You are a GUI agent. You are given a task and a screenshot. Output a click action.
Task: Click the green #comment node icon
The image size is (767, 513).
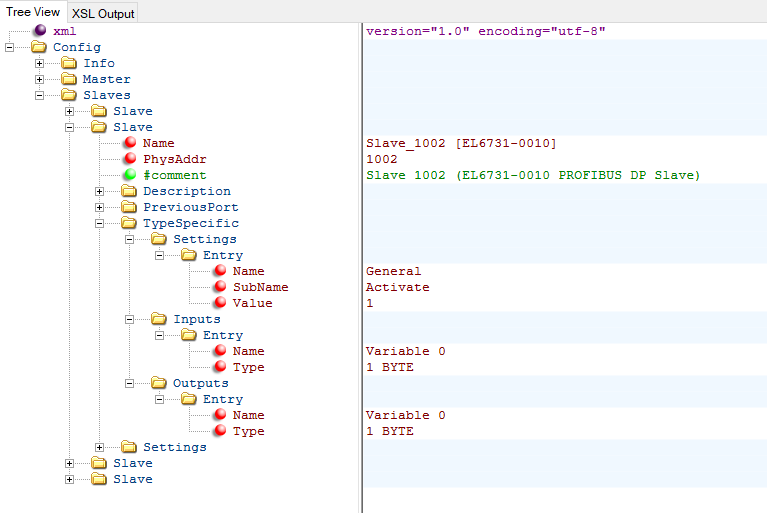[x=129, y=175]
